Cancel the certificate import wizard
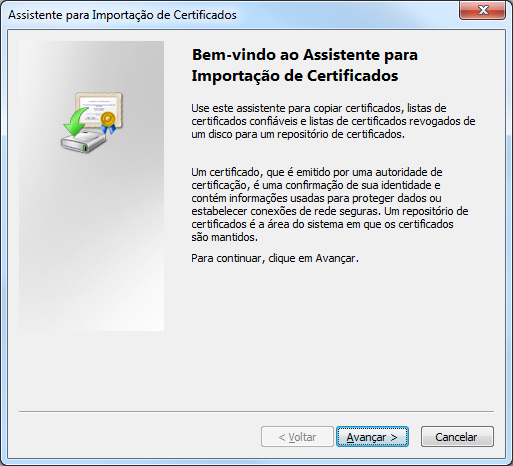The height and width of the screenshot is (466, 513). pos(457,437)
